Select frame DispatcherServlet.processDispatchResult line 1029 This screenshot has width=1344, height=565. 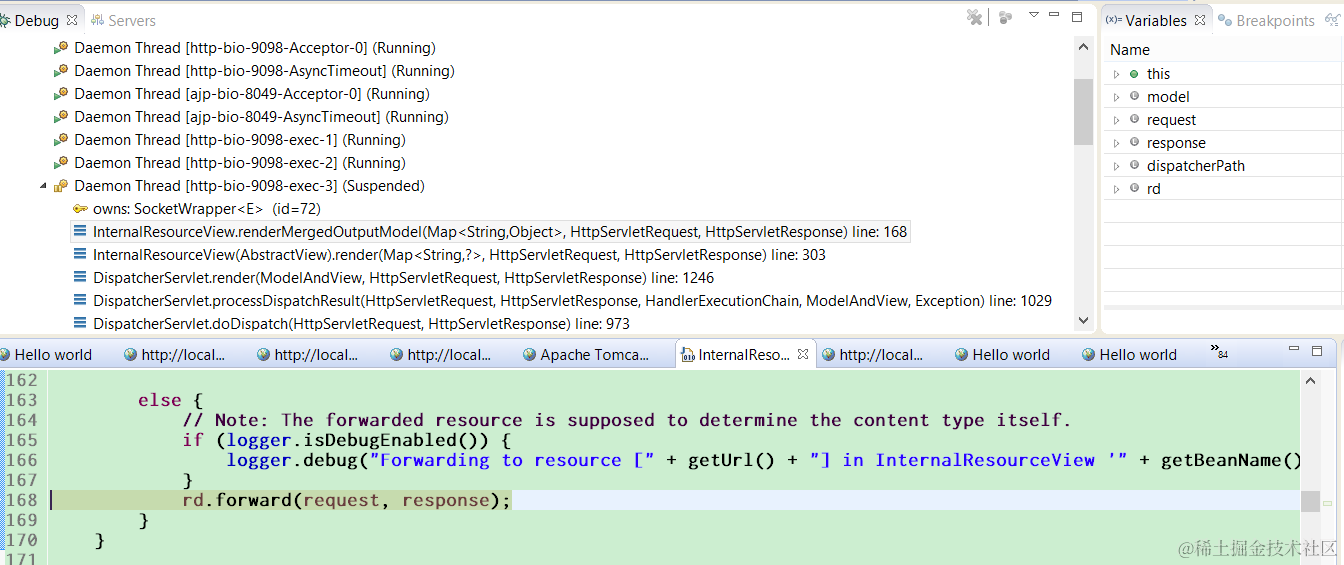click(x=572, y=301)
